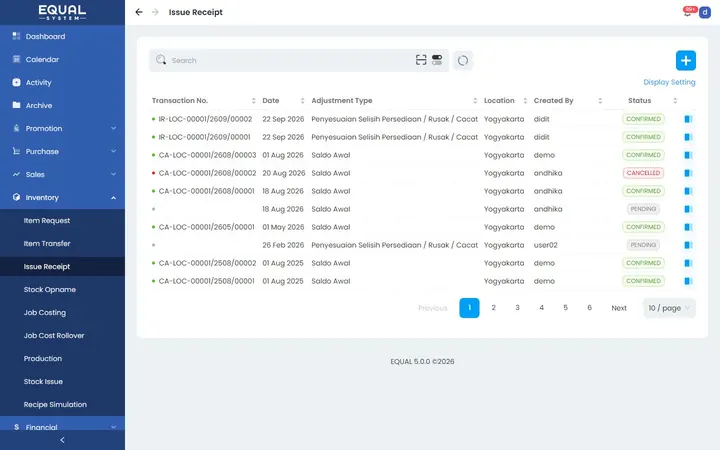Image resolution: width=720 pixels, height=450 pixels.
Task: Go to page 3
Action: [517, 308]
